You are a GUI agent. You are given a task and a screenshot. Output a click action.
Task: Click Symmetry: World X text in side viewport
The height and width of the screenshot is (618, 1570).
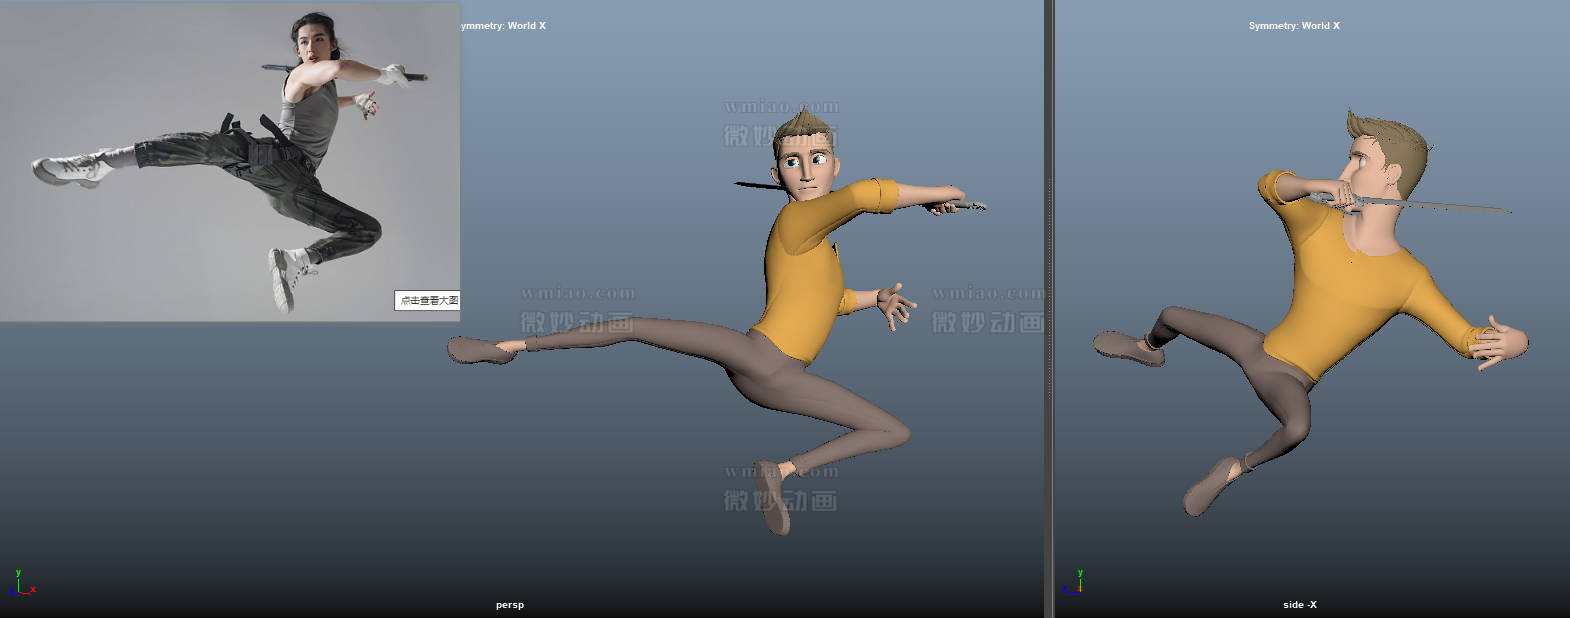pyautogui.click(x=1293, y=26)
